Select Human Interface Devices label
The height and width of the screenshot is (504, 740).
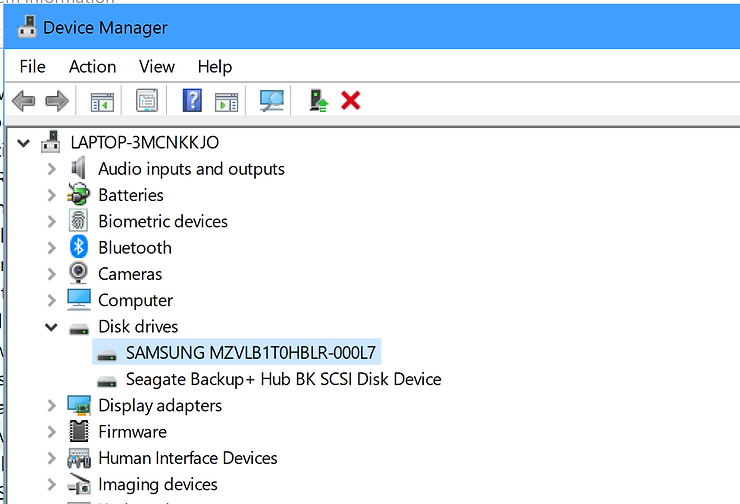188,458
